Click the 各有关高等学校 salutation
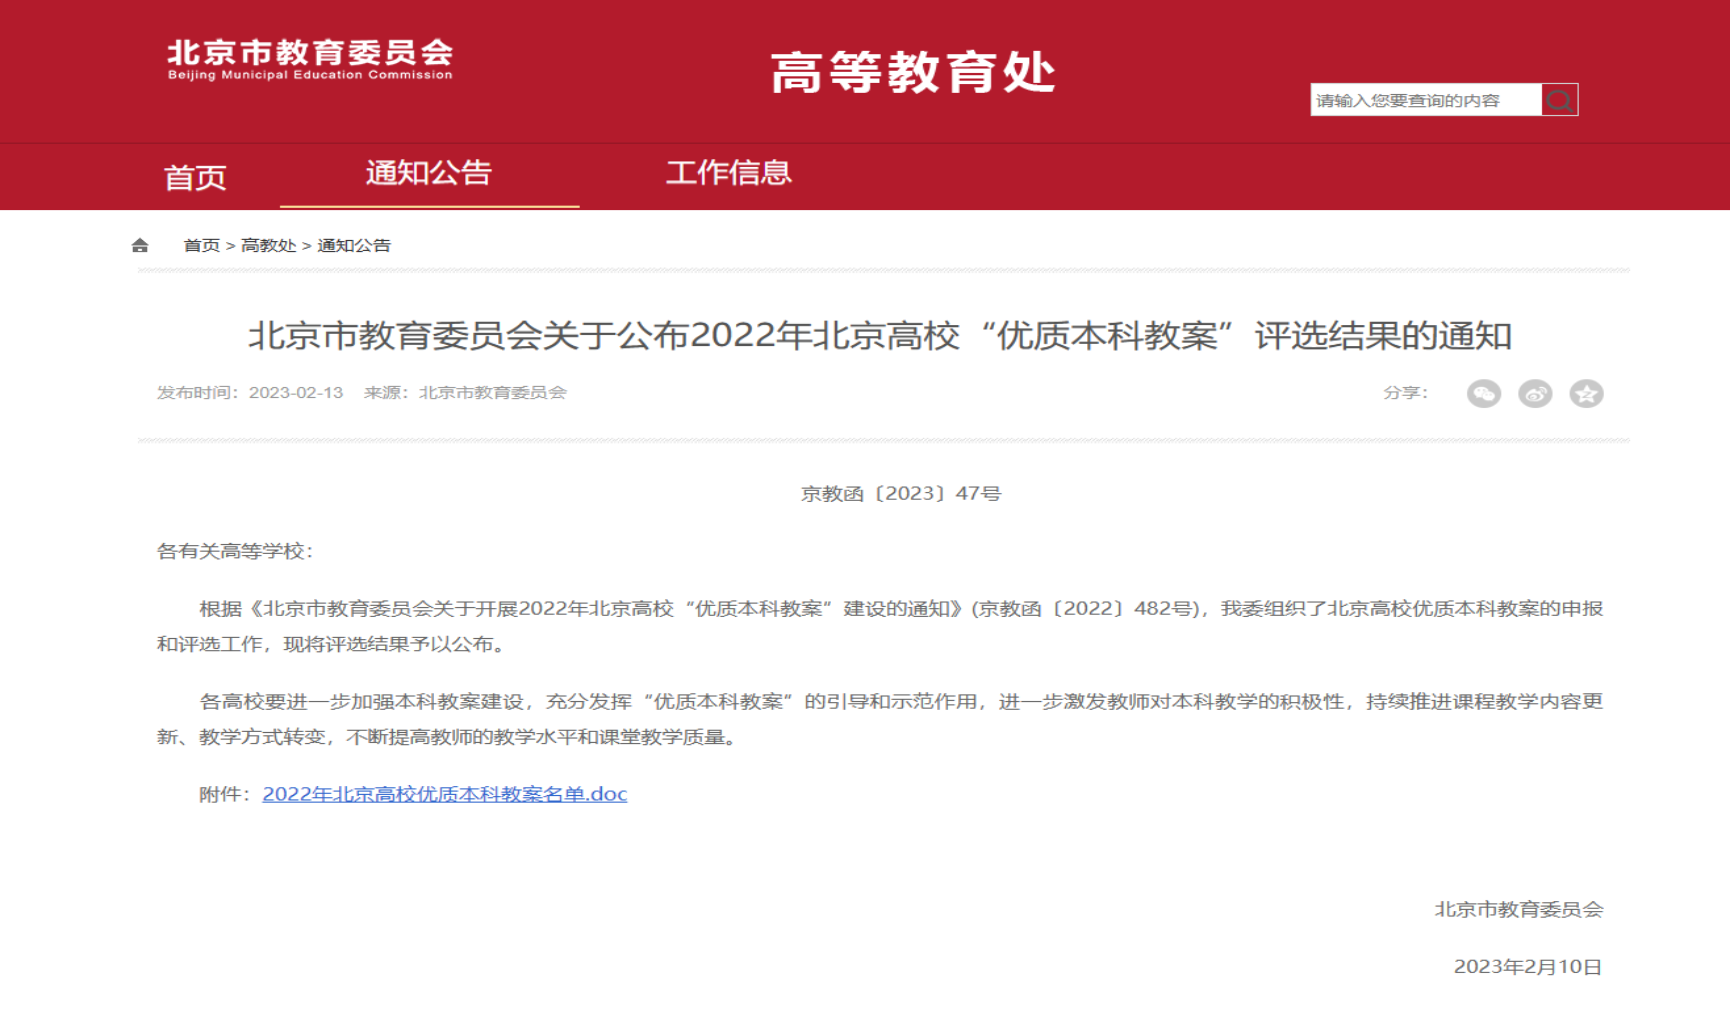Screen dimensions: 1731x1036 point(235,551)
